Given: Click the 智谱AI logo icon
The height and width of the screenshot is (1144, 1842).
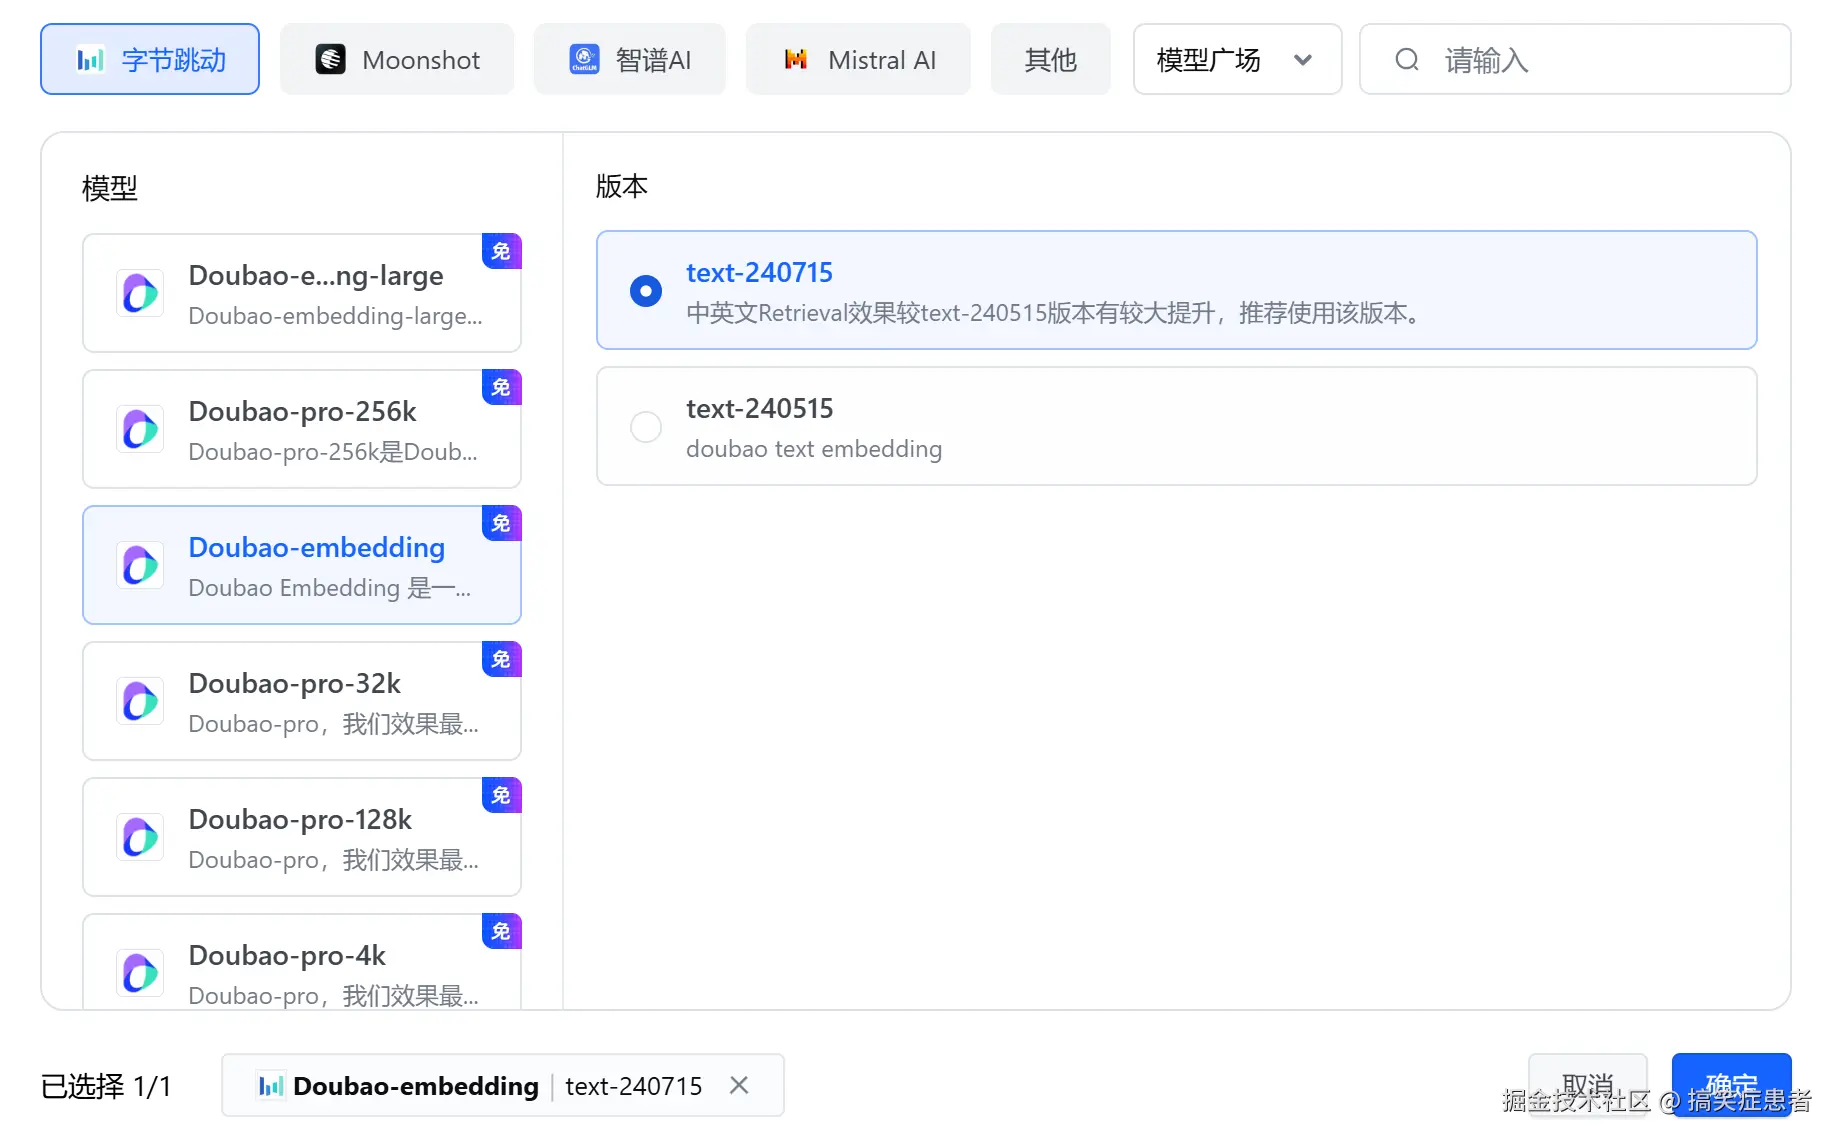Looking at the screenshot, I should pos(585,60).
